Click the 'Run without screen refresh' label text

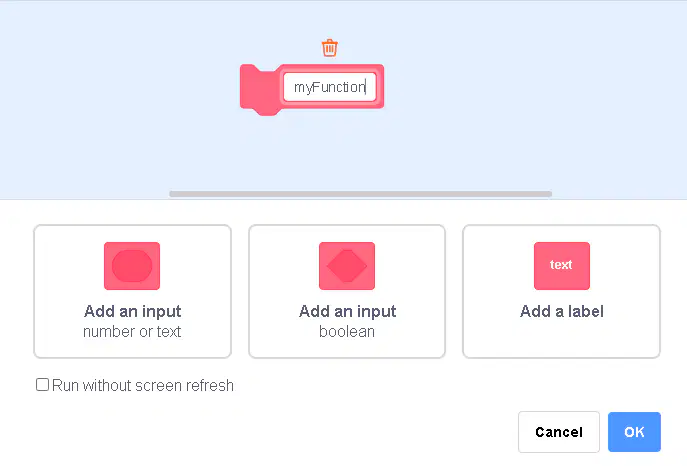pos(143,385)
